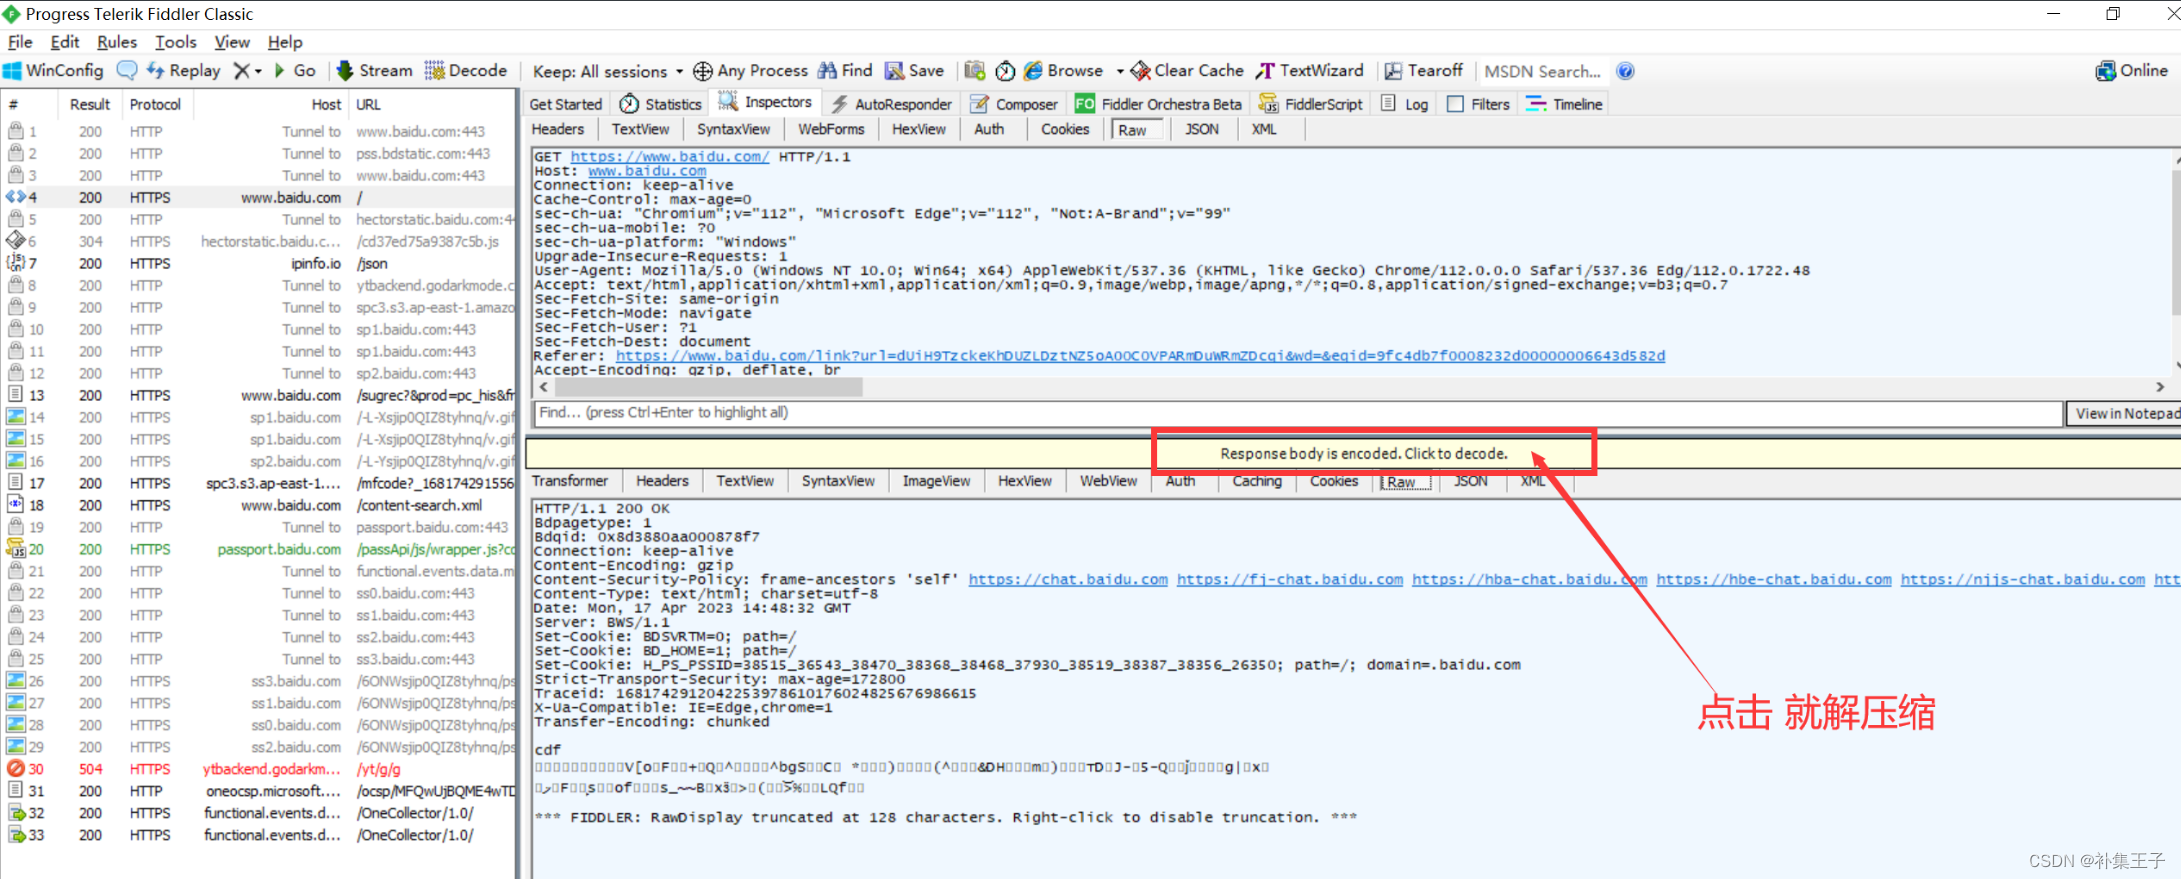Select request WebForms tab
Image resolution: width=2181 pixels, height=879 pixels.
pos(831,129)
